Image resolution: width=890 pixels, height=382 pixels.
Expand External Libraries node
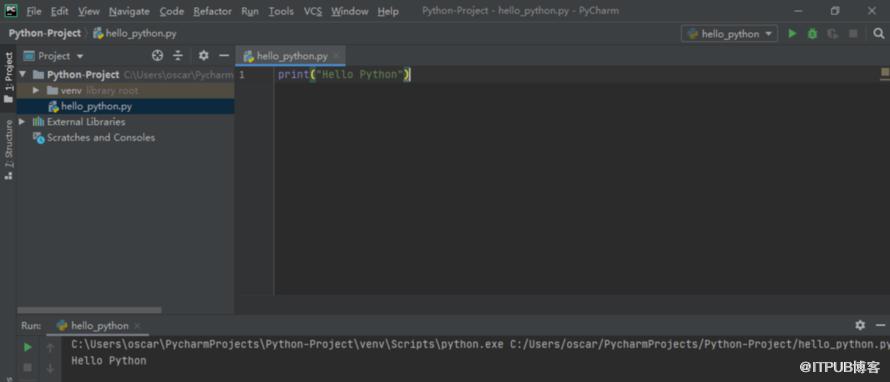[22, 121]
